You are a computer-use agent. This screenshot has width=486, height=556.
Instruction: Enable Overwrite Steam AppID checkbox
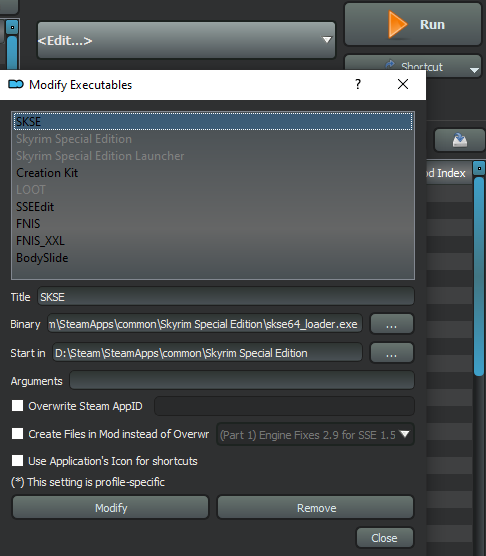pyautogui.click(x=17, y=406)
